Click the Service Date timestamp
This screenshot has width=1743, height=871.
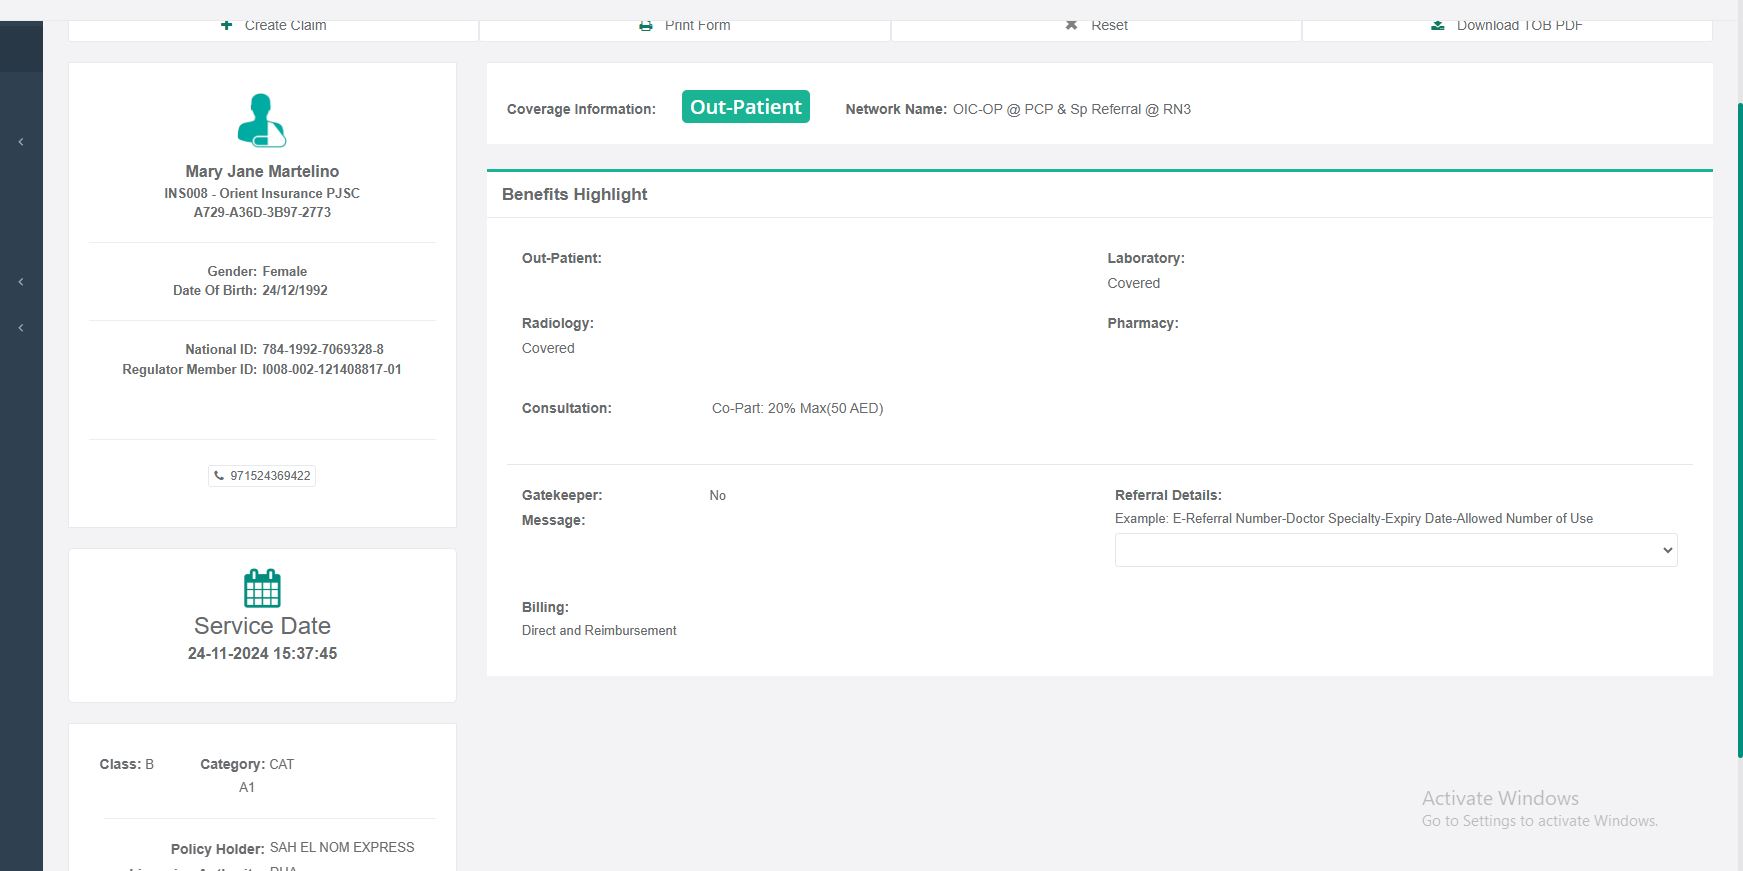click(x=262, y=653)
